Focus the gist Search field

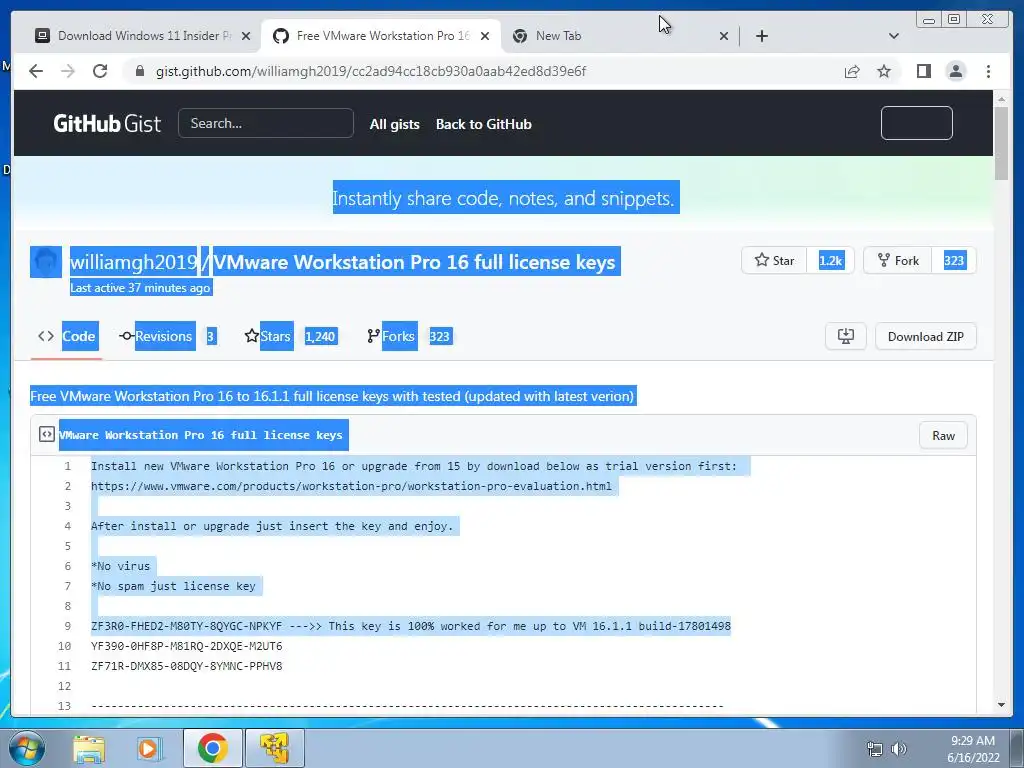[x=266, y=123]
